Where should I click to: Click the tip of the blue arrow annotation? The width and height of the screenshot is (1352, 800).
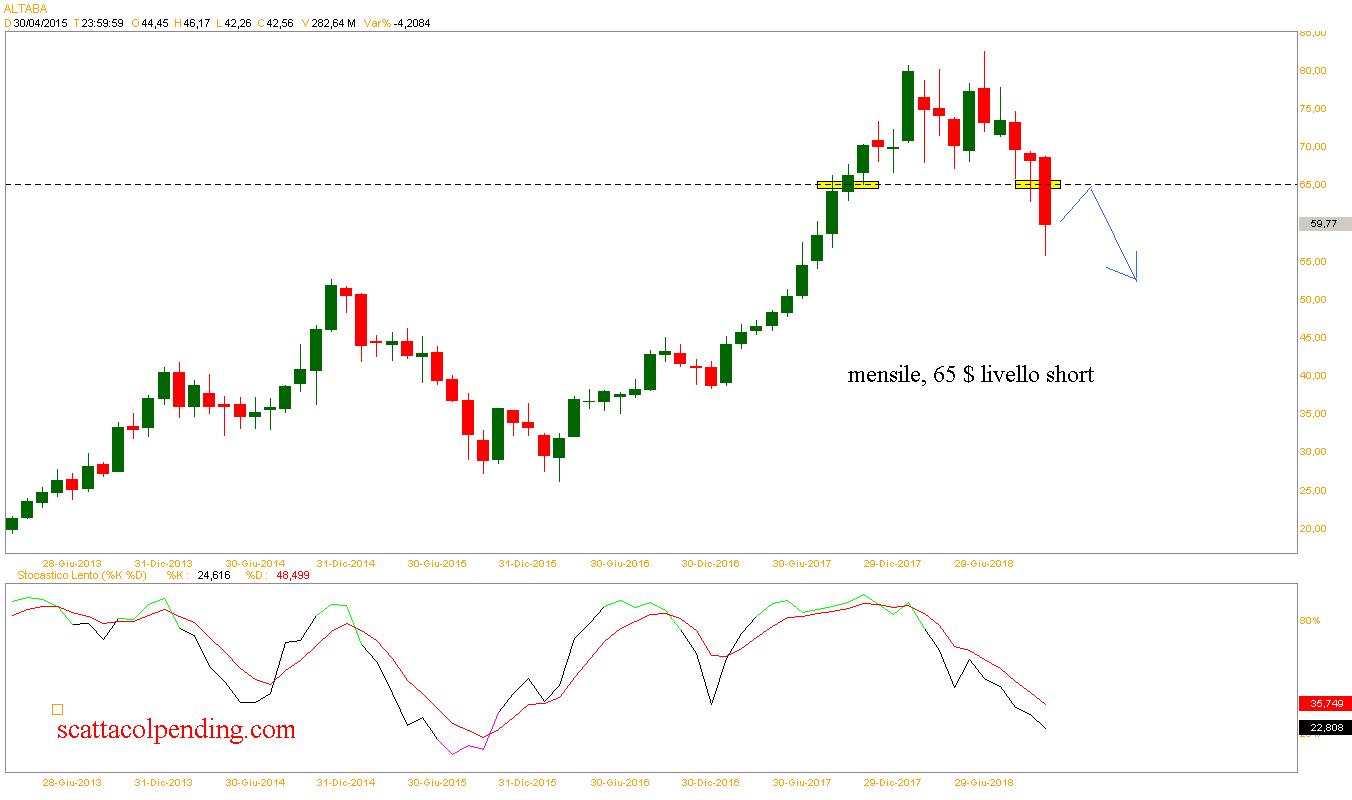click(x=1136, y=279)
